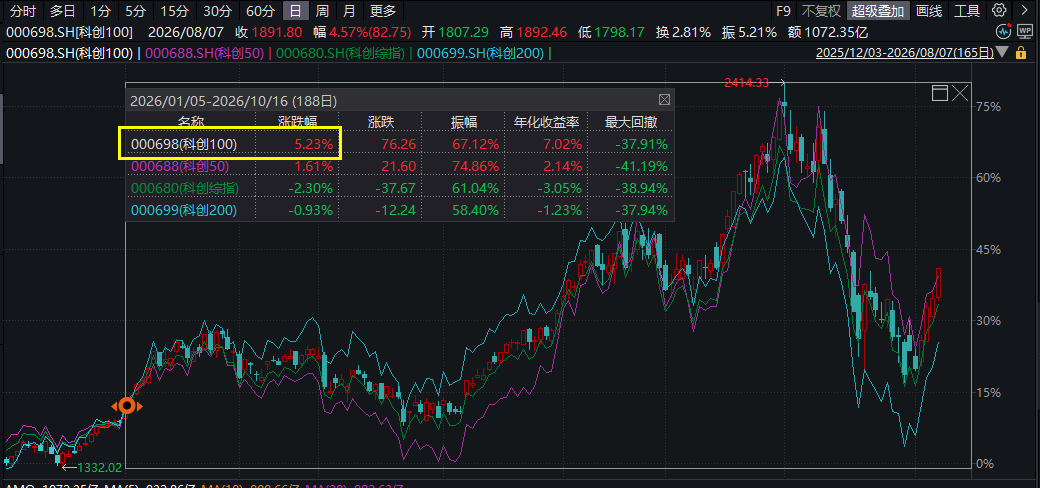
Task: Select the 周 weekly period tab
Action: point(322,10)
